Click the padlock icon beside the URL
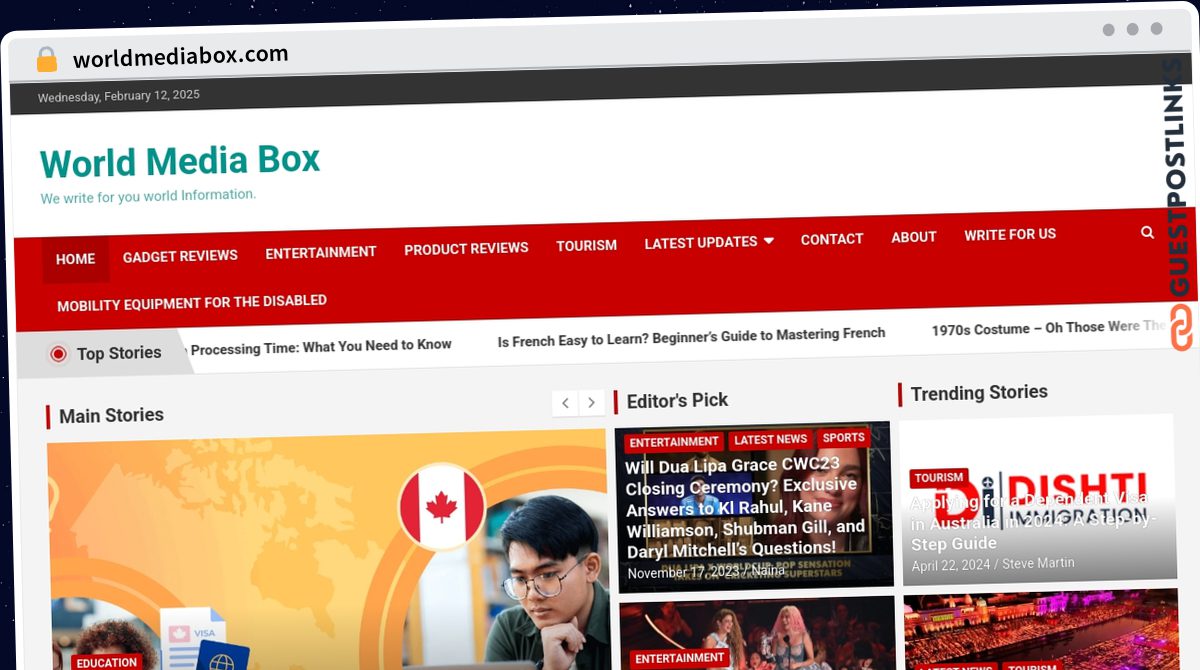Screen dimensions: 1200x670 46,60
